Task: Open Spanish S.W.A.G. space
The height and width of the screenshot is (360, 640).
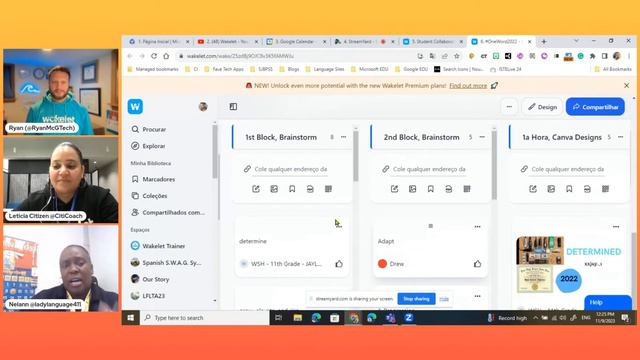Action: [166, 262]
